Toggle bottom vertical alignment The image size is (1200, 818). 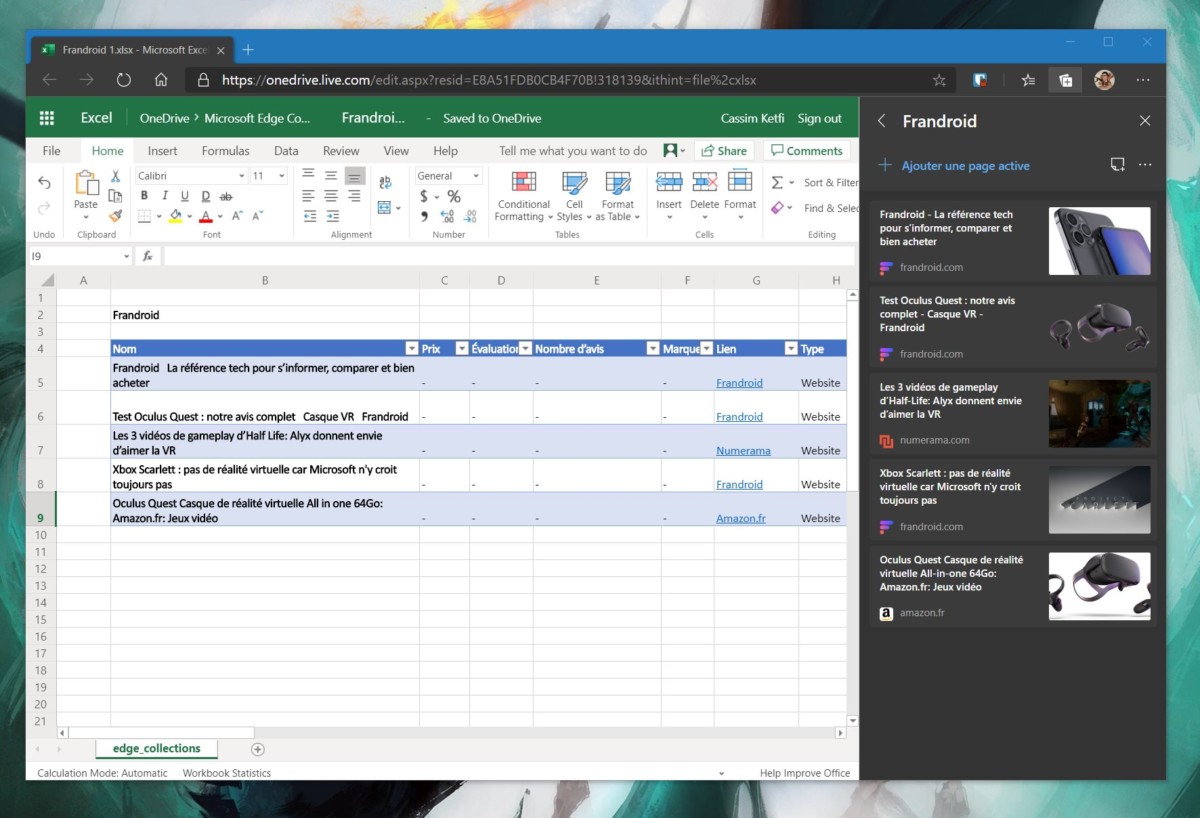[354, 176]
